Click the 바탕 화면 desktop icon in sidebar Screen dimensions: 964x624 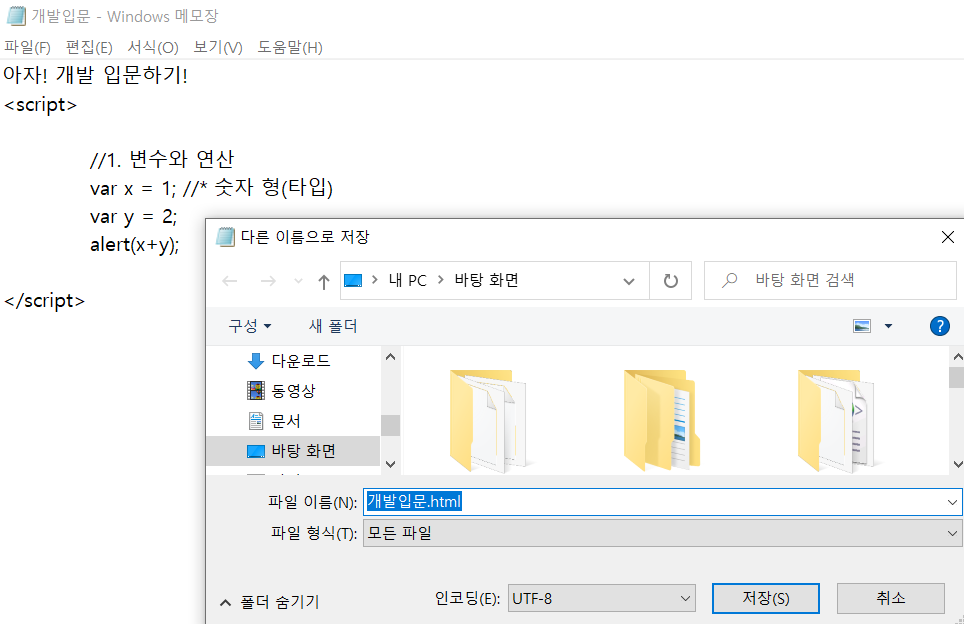256,451
